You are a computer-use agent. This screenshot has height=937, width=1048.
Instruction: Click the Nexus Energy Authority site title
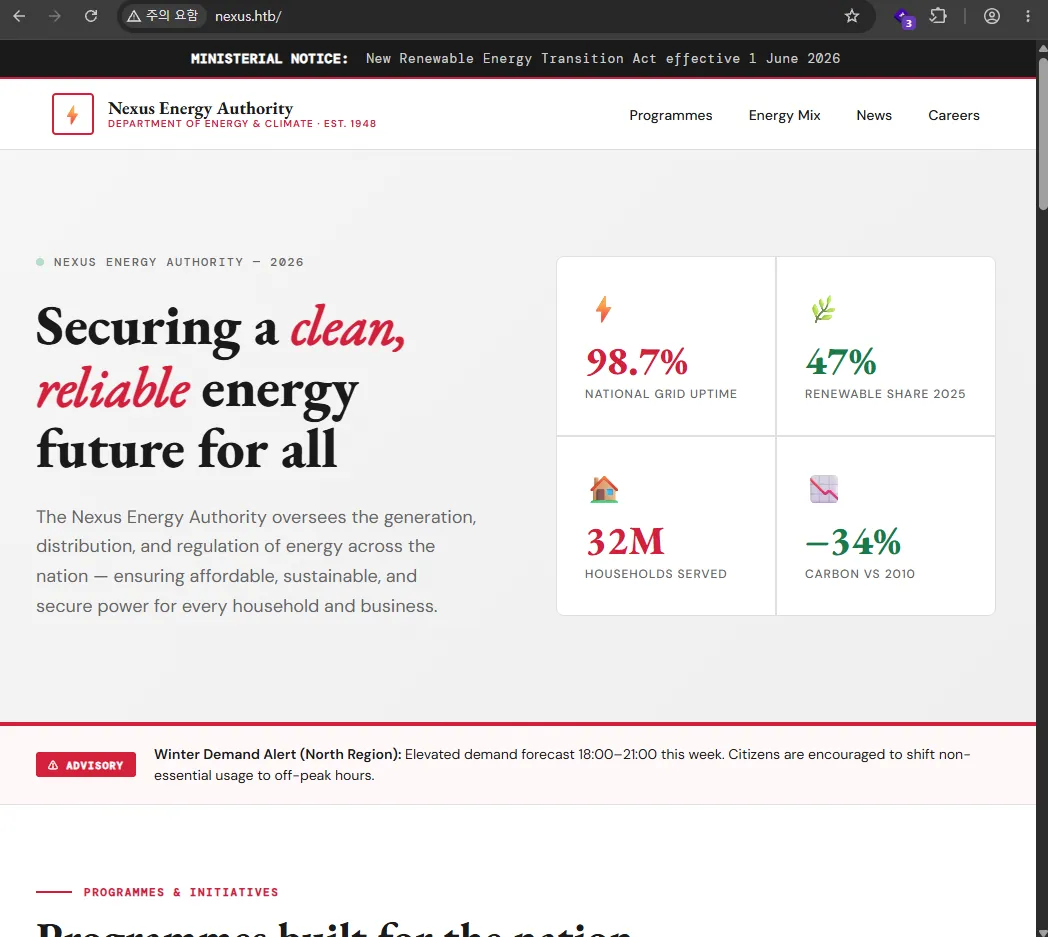click(201, 108)
